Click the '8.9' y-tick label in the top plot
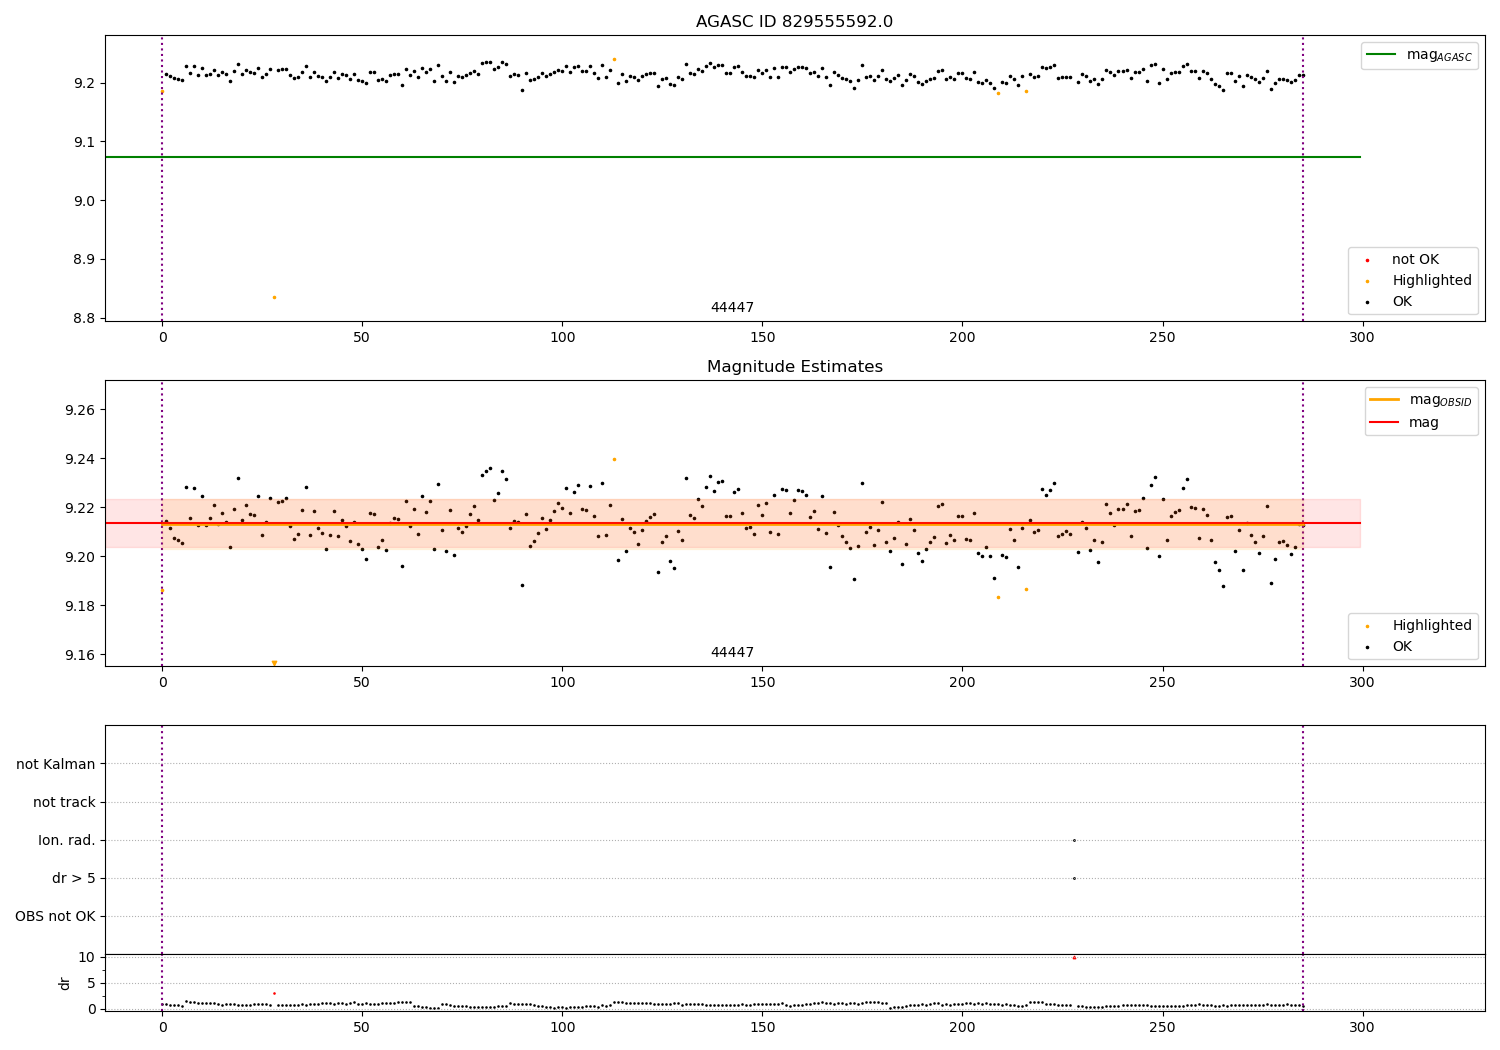Image resolution: width=1500 pixels, height=1050 pixels. (85, 260)
